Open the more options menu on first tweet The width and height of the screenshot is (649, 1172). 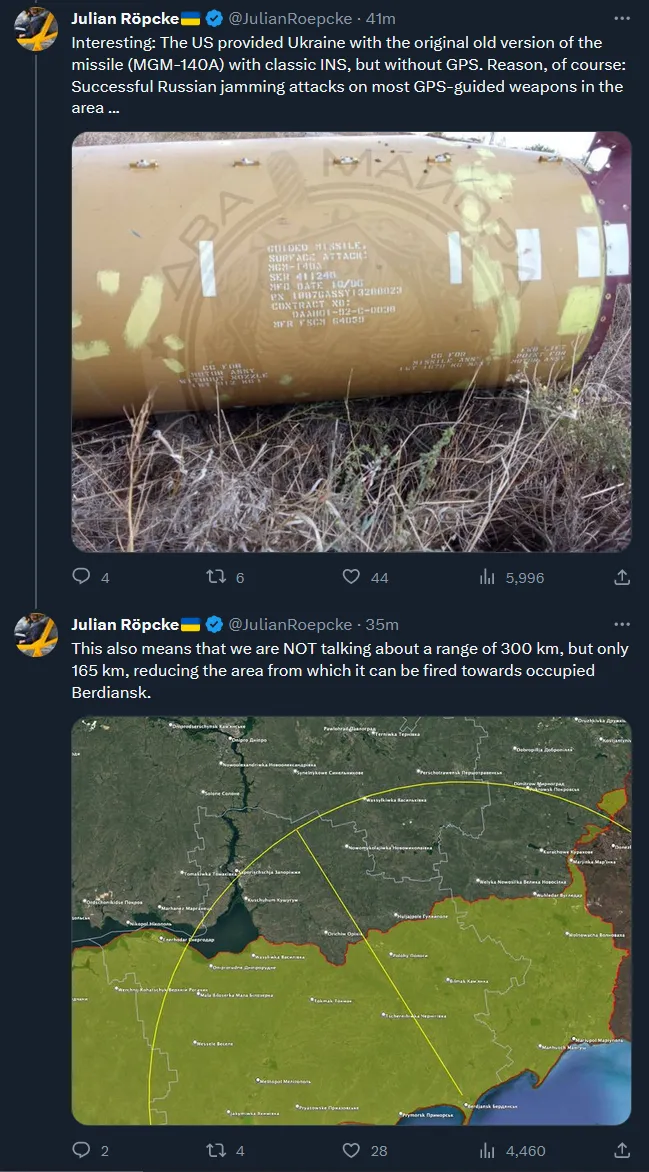(x=621, y=19)
